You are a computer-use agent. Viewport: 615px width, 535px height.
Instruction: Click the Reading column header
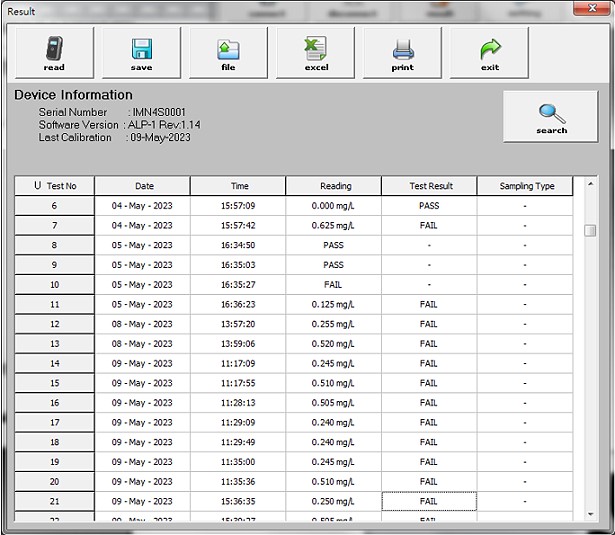click(334, 186)
